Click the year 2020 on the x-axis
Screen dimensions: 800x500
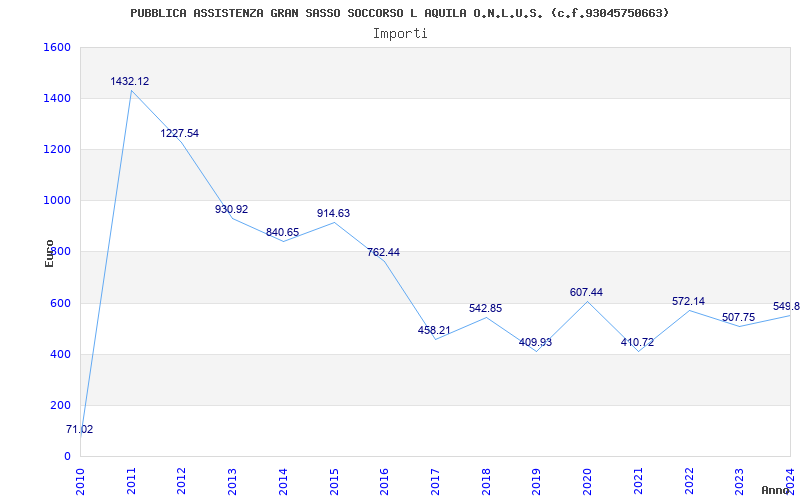point(587,481)
